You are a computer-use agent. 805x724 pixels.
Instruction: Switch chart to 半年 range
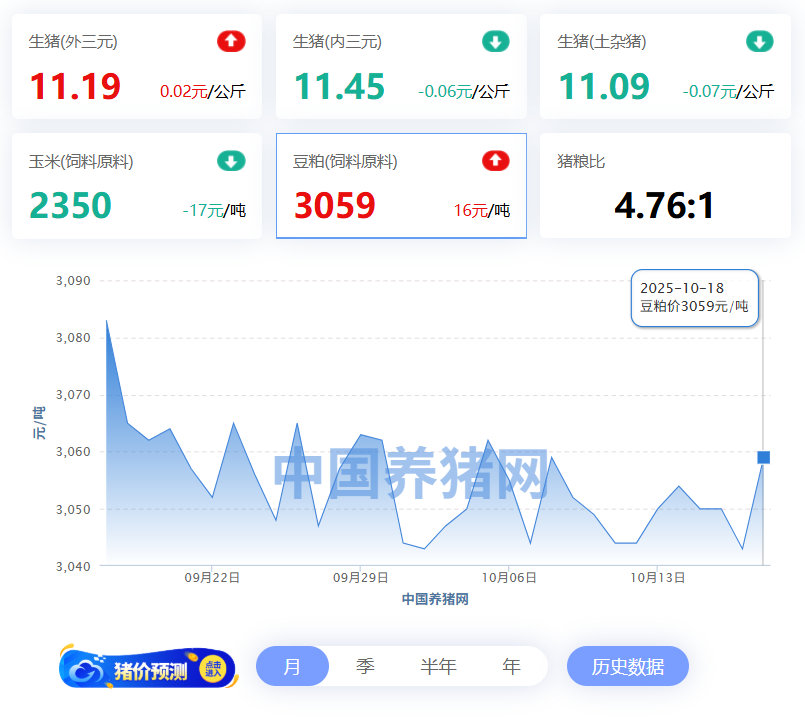coord(438,667)
